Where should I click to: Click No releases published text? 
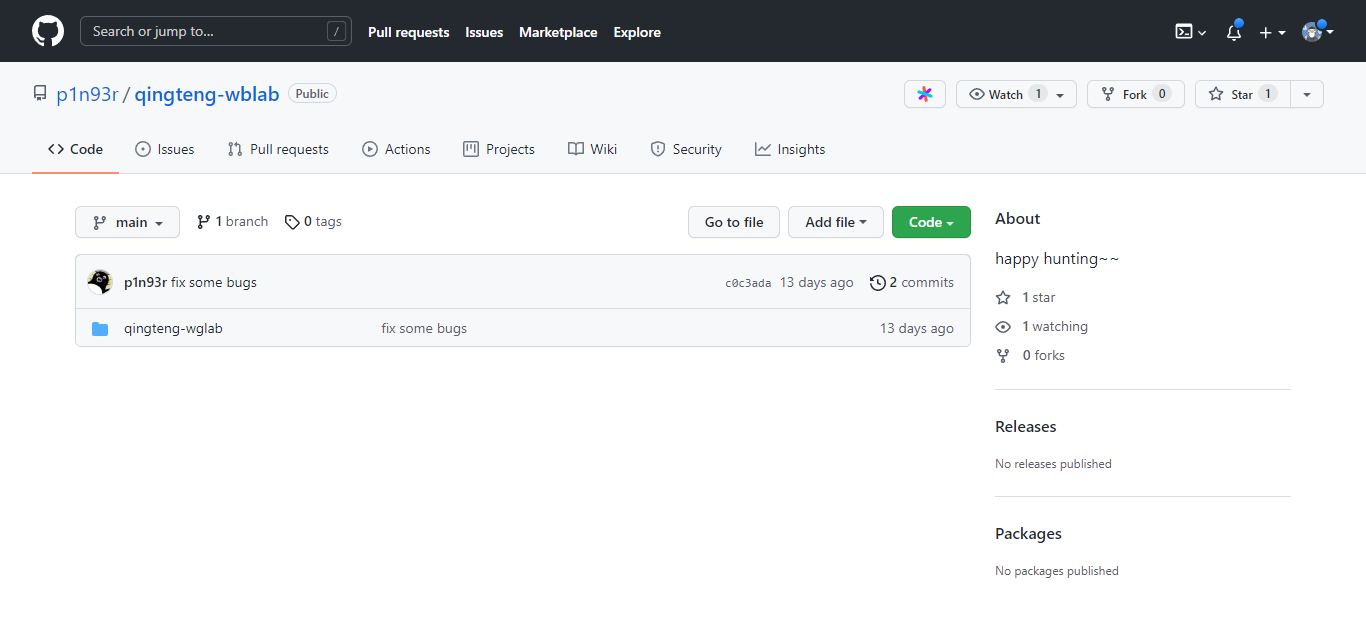pyautogui.click(x=1053, y=464)
